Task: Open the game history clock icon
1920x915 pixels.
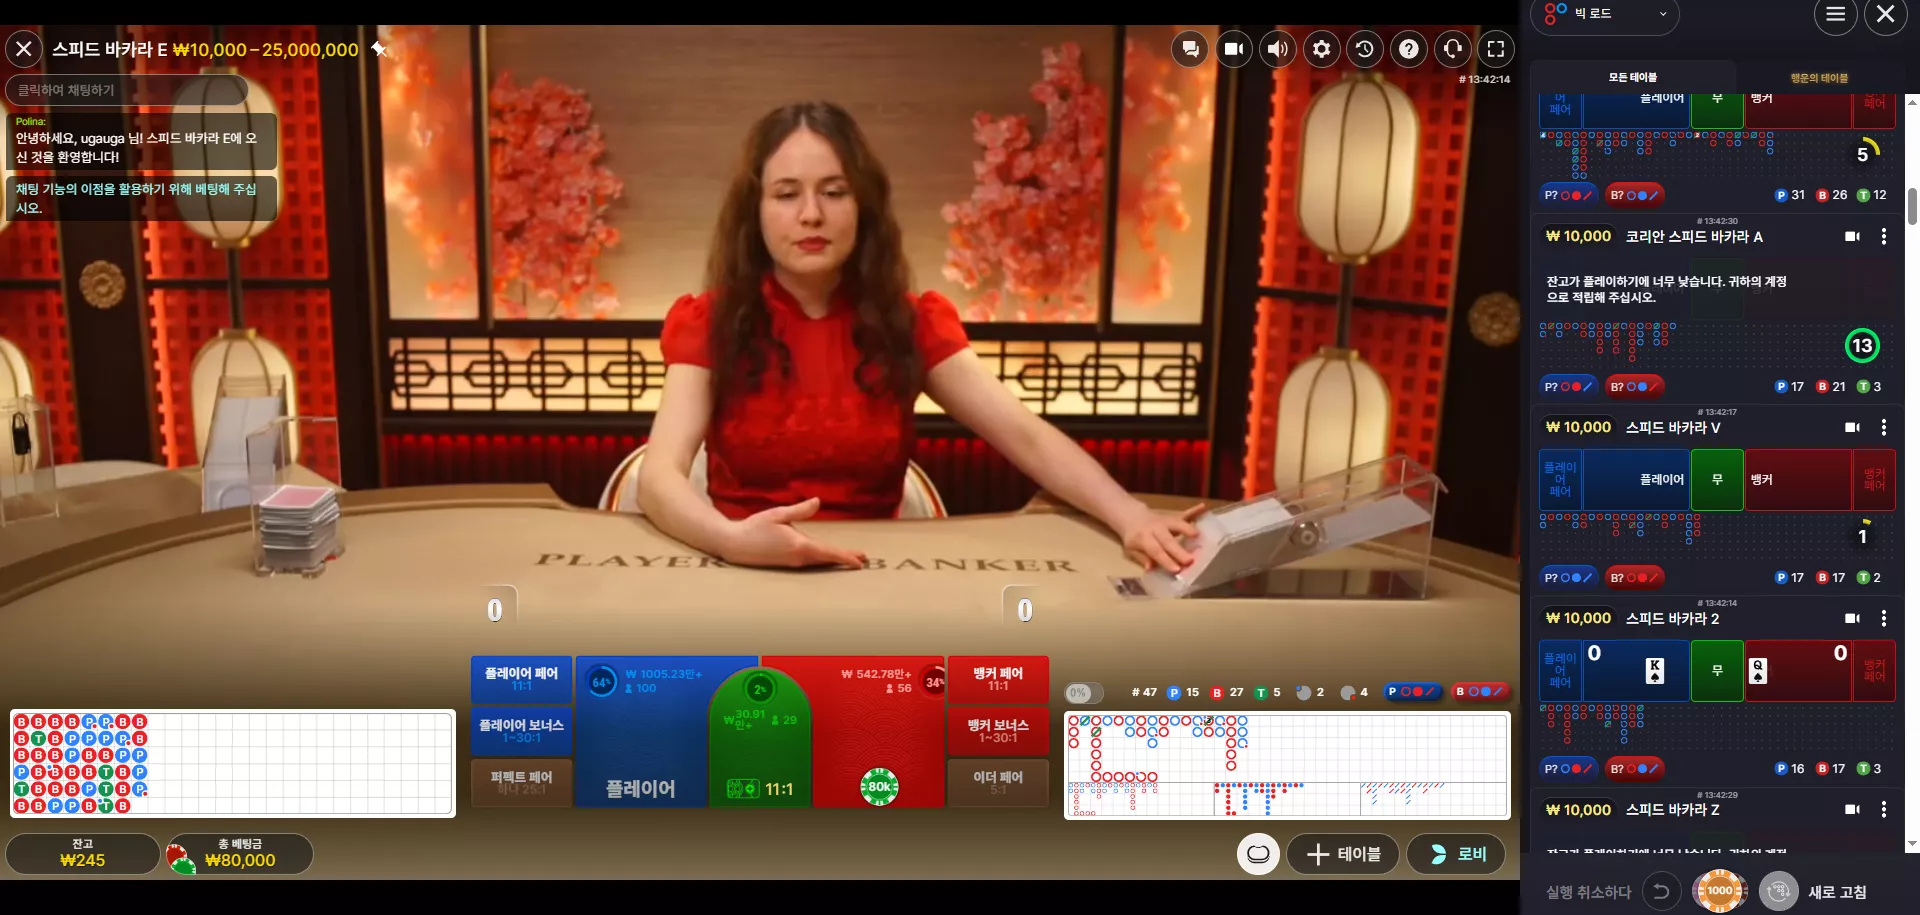Action: pyautogui.click(x=1365, y=48)
